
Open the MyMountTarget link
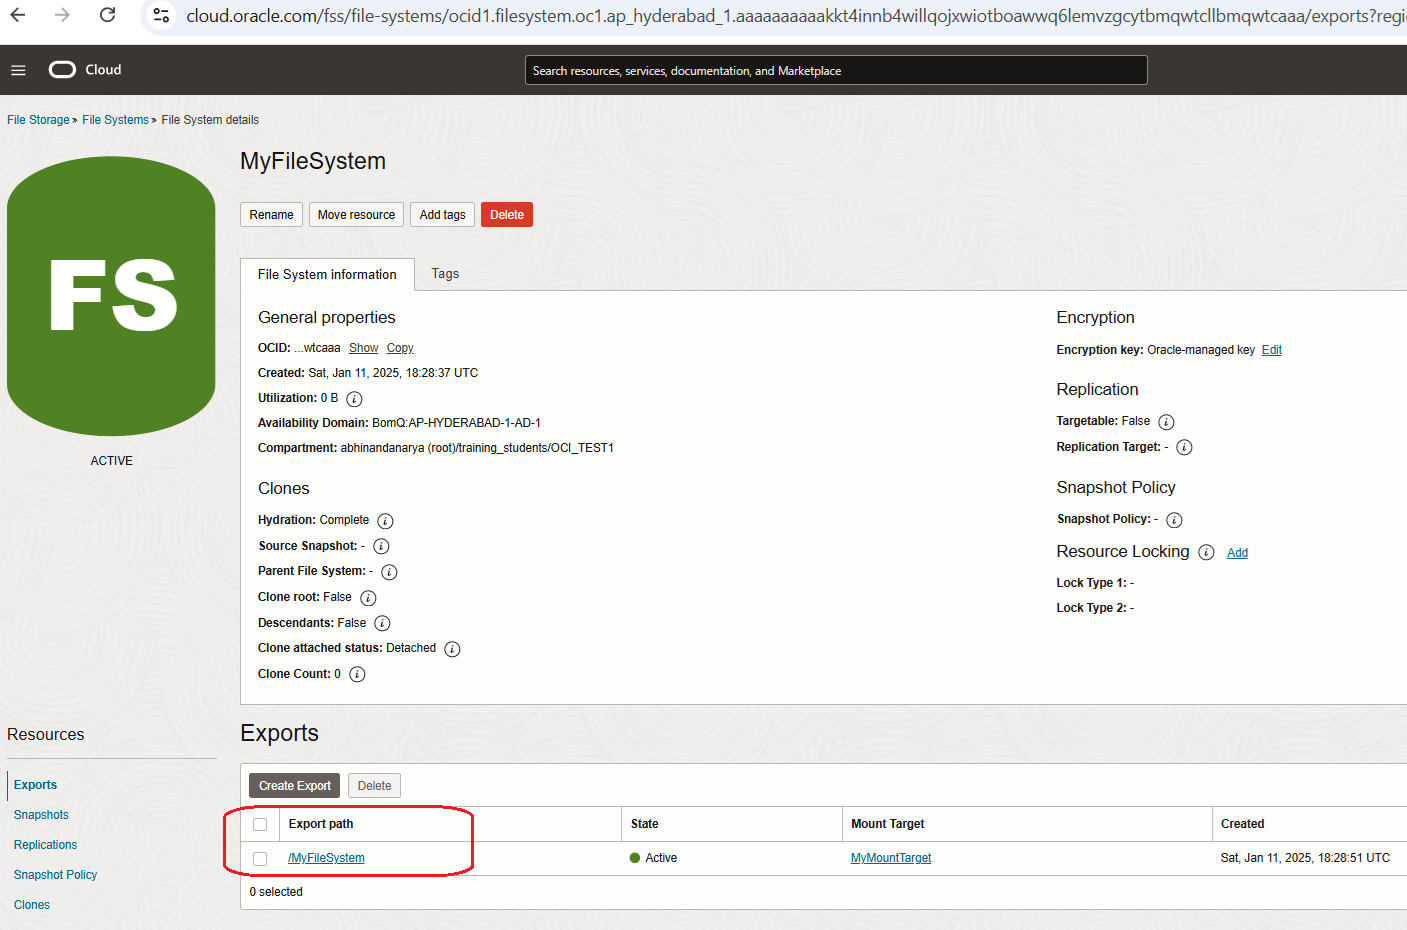890,858
